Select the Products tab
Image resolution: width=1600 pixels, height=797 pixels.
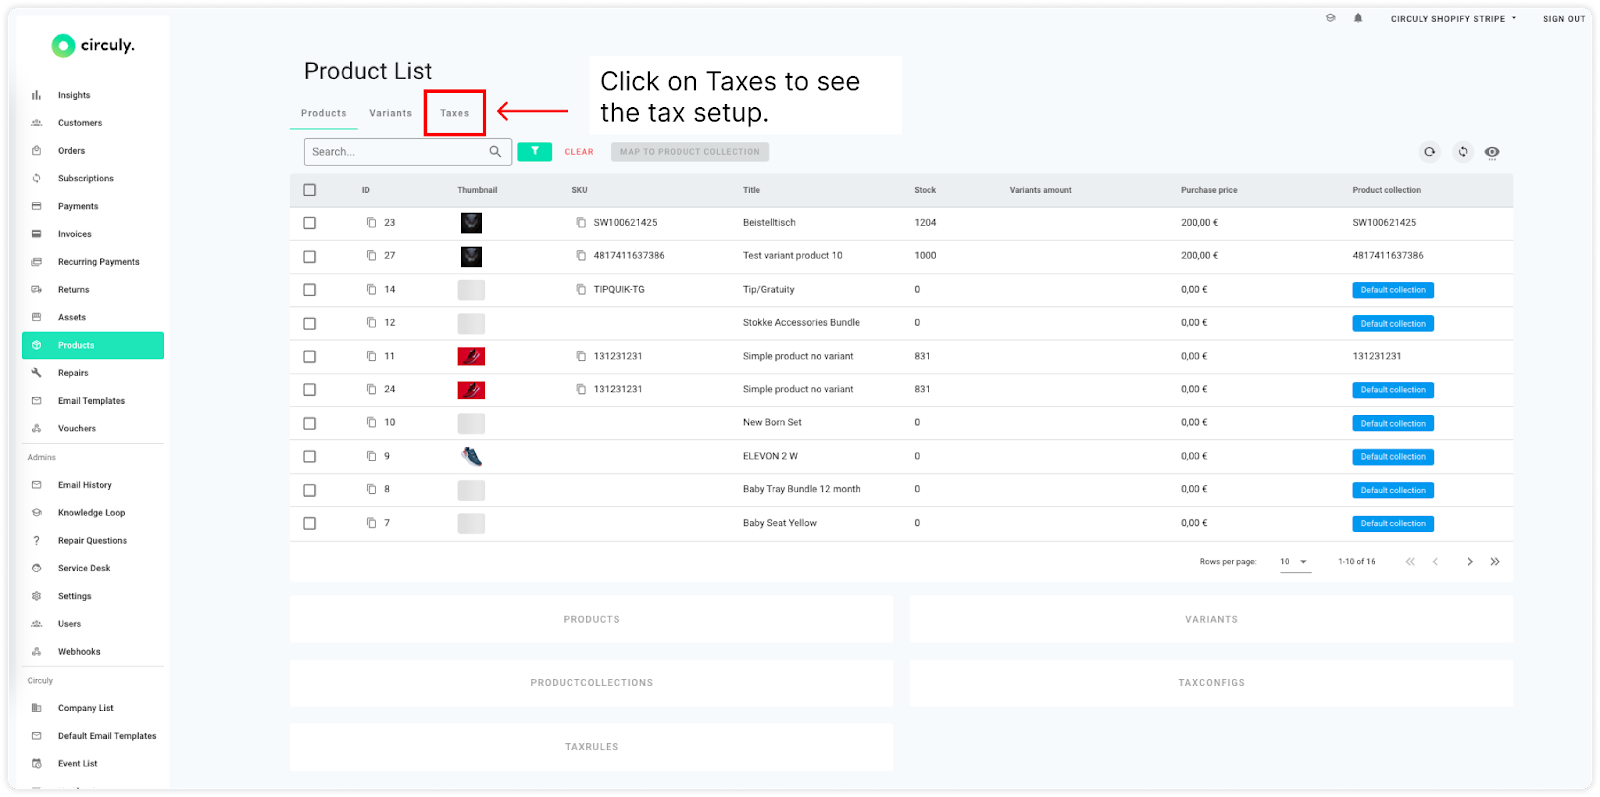323,113
